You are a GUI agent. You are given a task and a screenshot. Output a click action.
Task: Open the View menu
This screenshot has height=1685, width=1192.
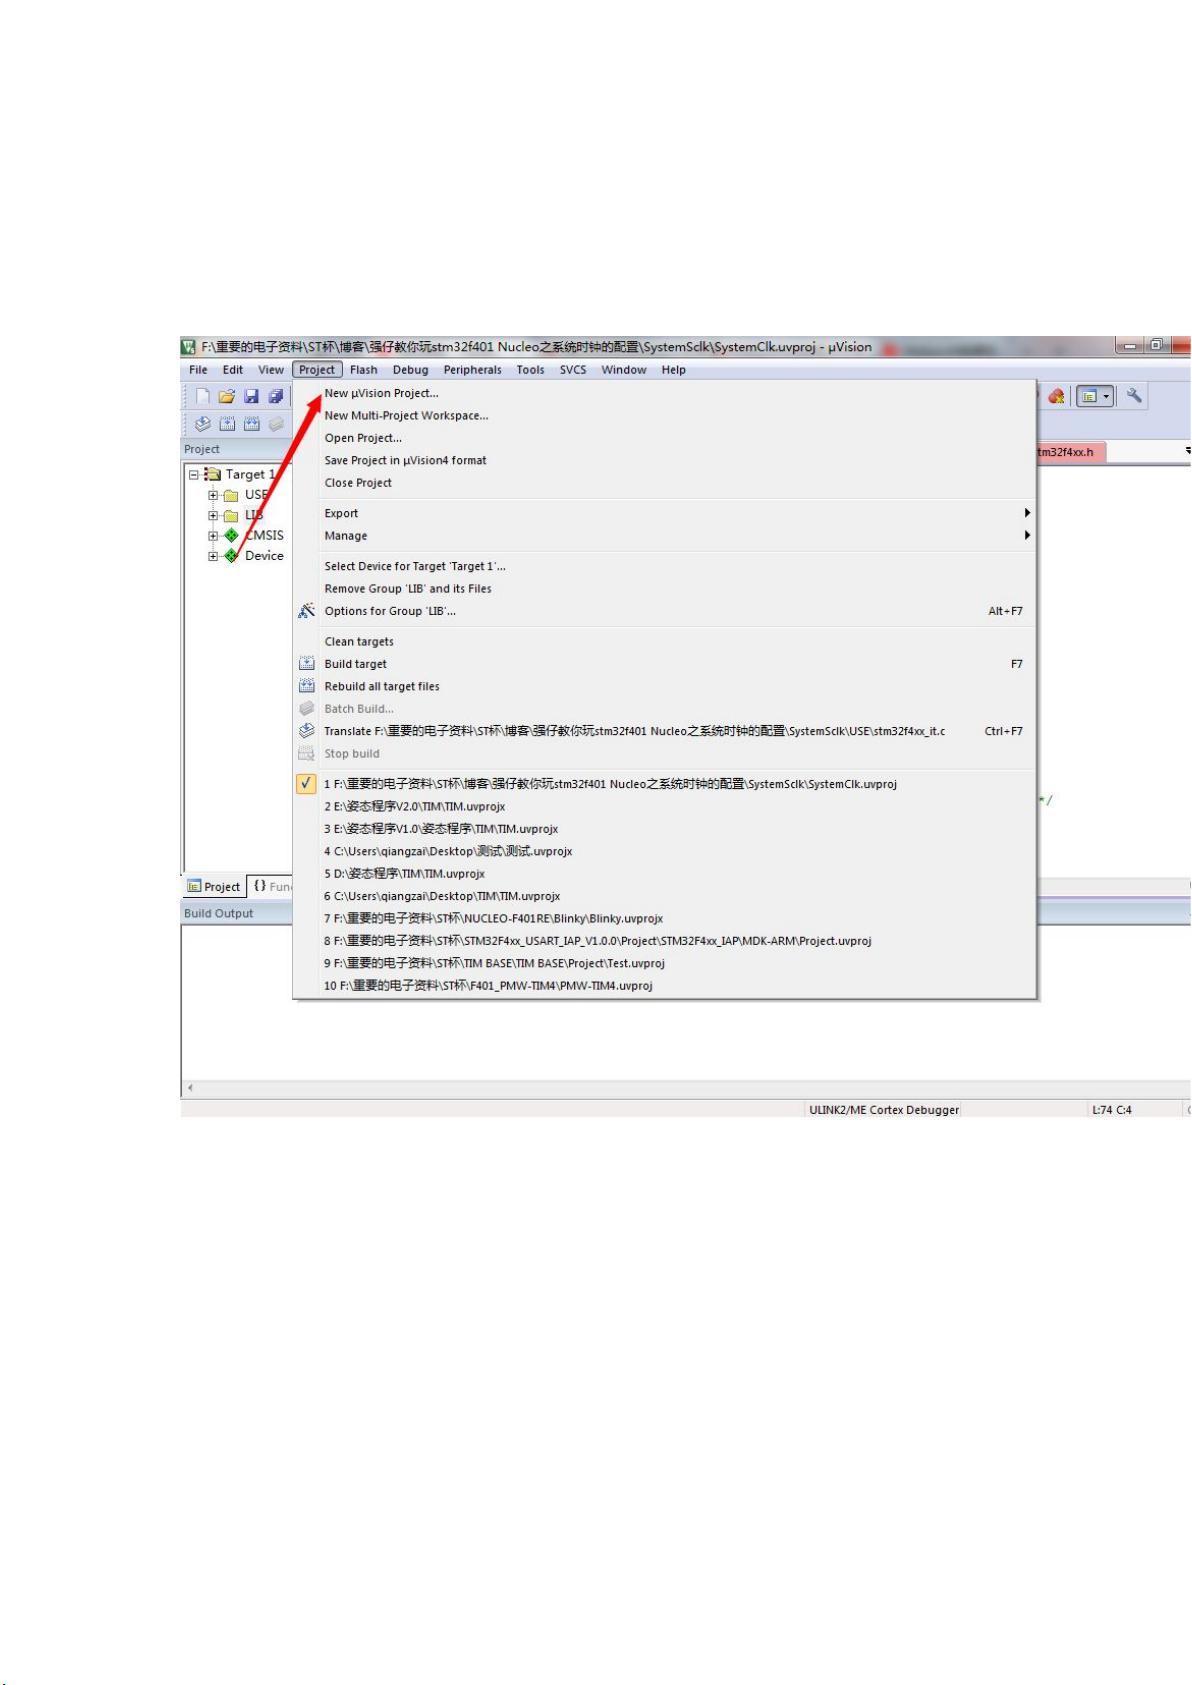[271, 370]
